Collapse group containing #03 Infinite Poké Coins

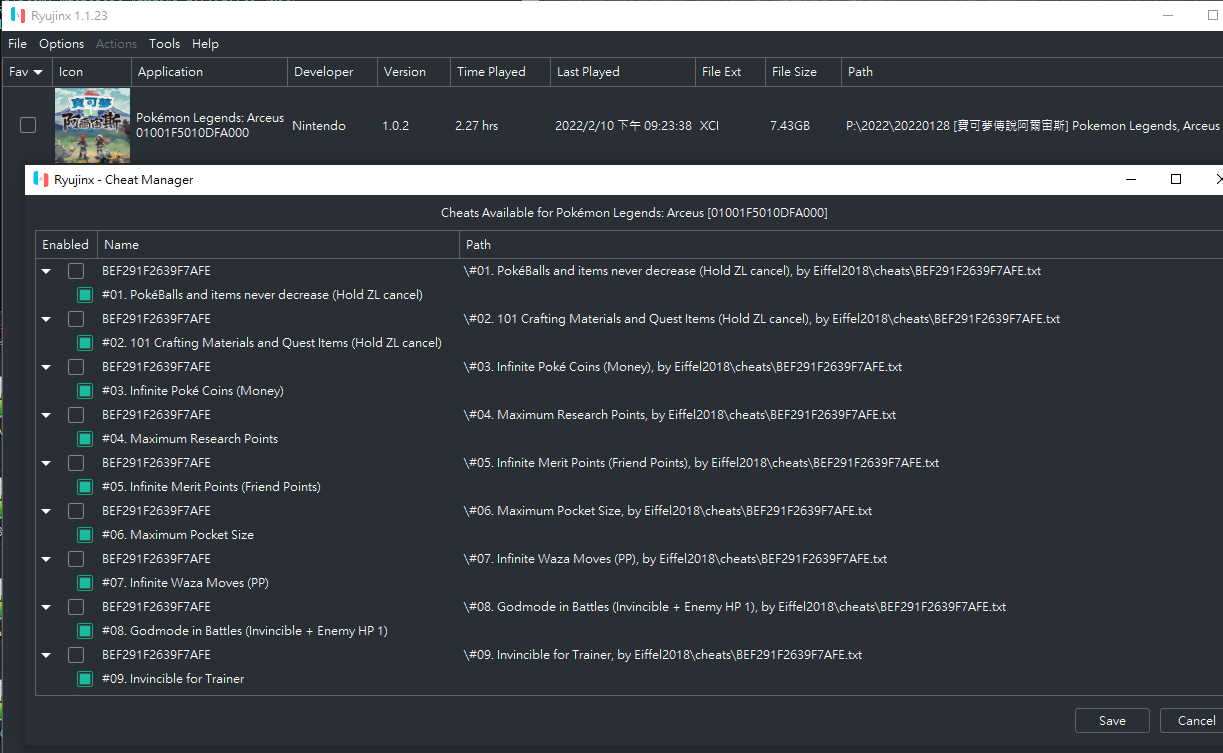46,367
